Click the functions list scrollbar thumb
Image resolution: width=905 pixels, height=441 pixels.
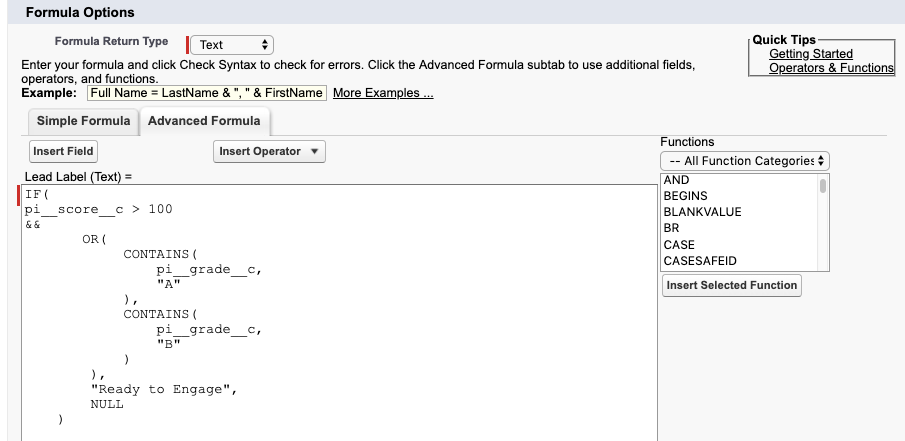point(823,186)
